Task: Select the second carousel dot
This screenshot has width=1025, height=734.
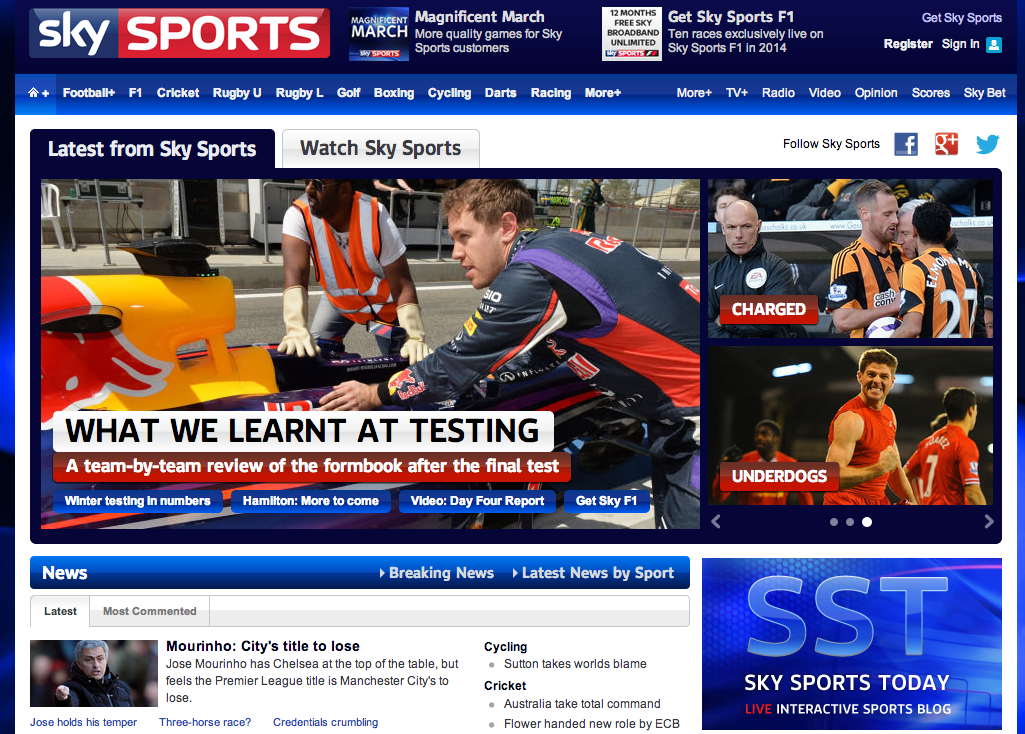Action: (850, 522)
